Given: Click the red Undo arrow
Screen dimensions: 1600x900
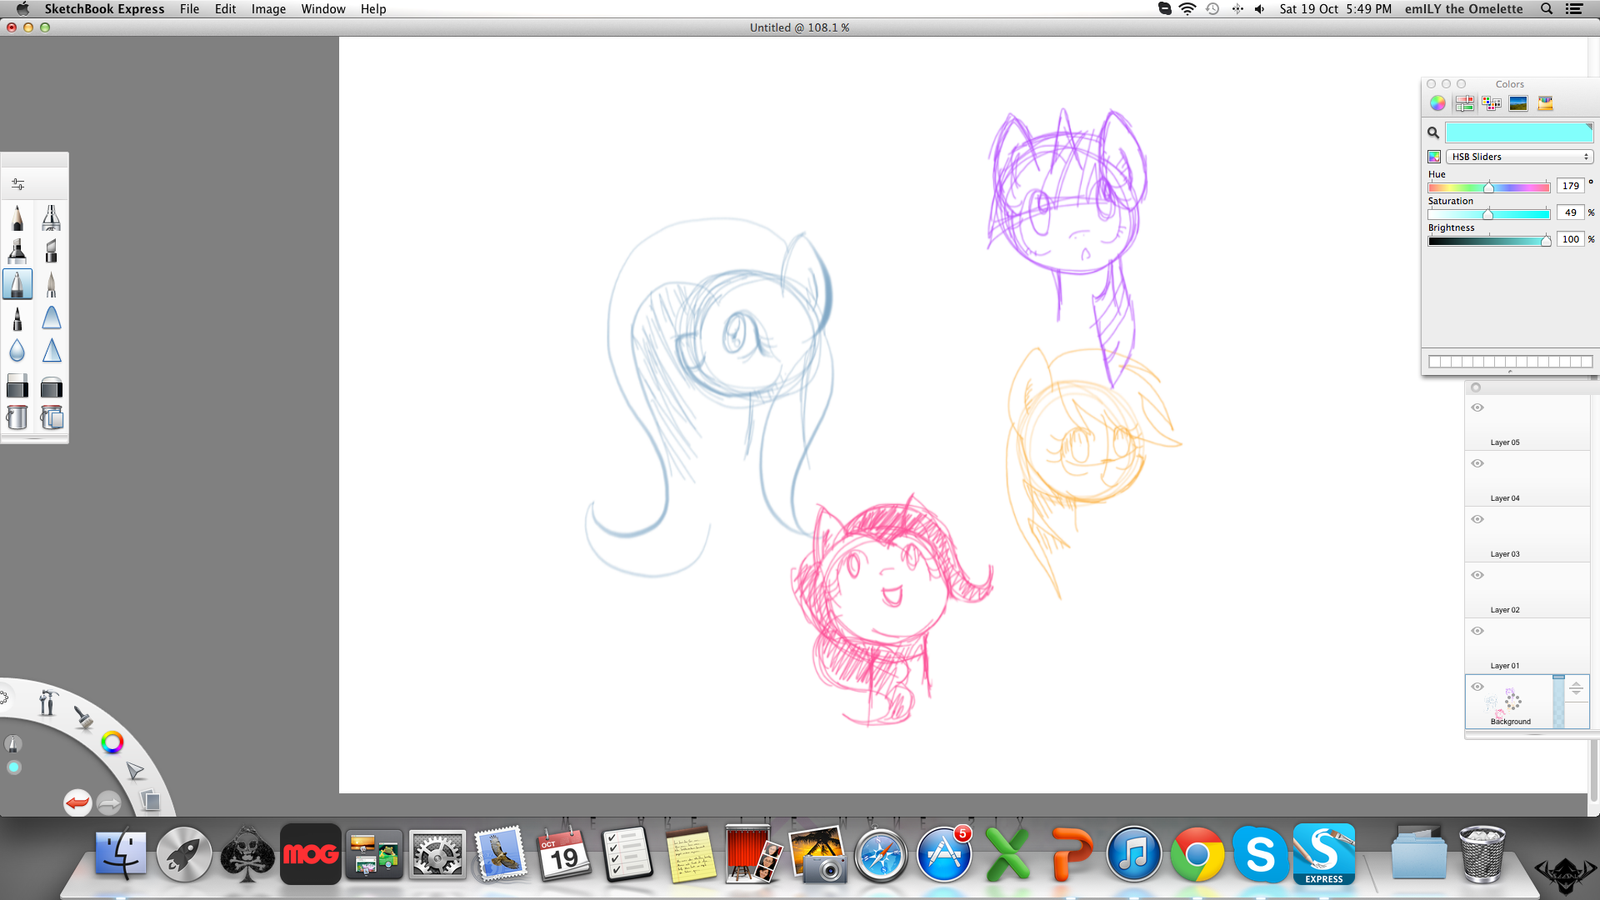Looking at the screenshot, I should pyautogui.click(x=77, y=802).
